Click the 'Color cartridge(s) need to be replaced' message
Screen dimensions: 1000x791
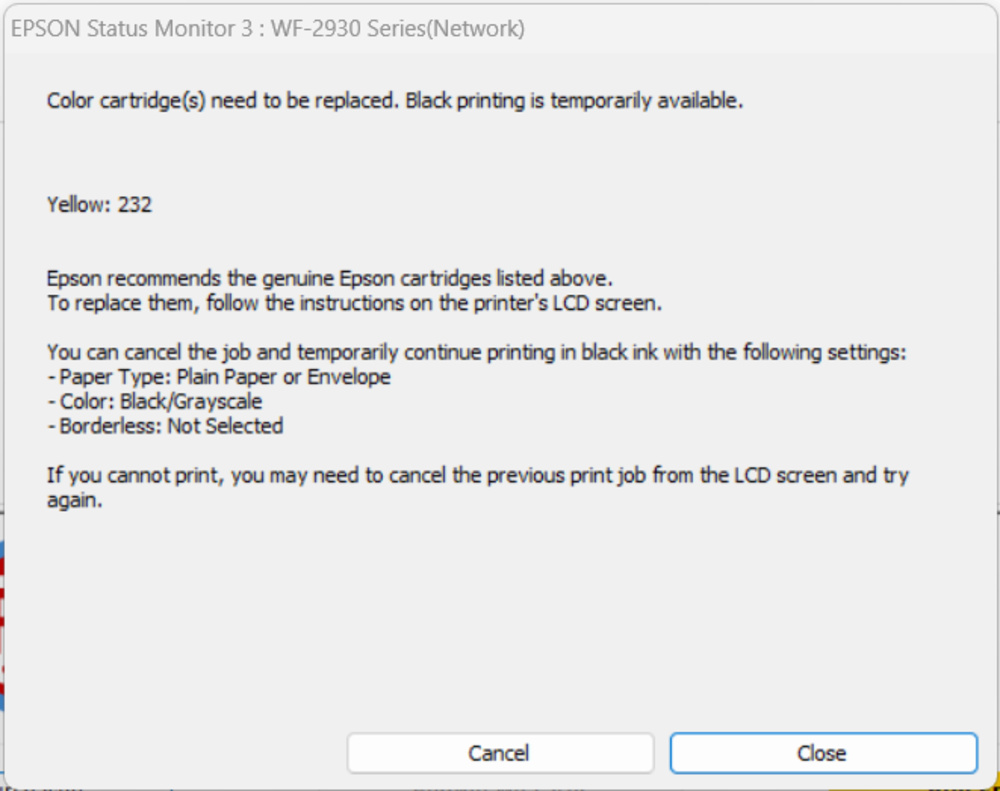pyautogui.click(x=222, y=101)
